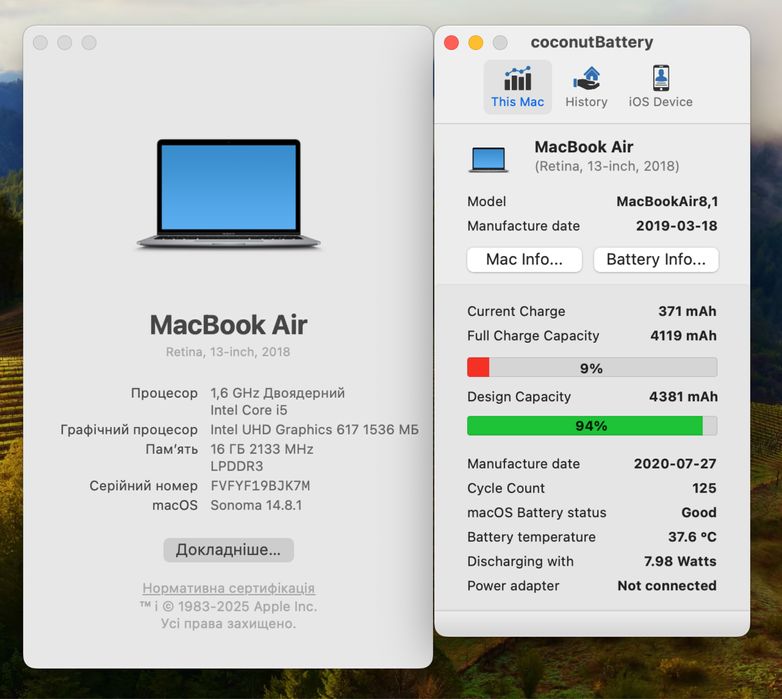Click coconutBattery's greyed zoom button
782x699 pixels.
click(x=500, y=43)
